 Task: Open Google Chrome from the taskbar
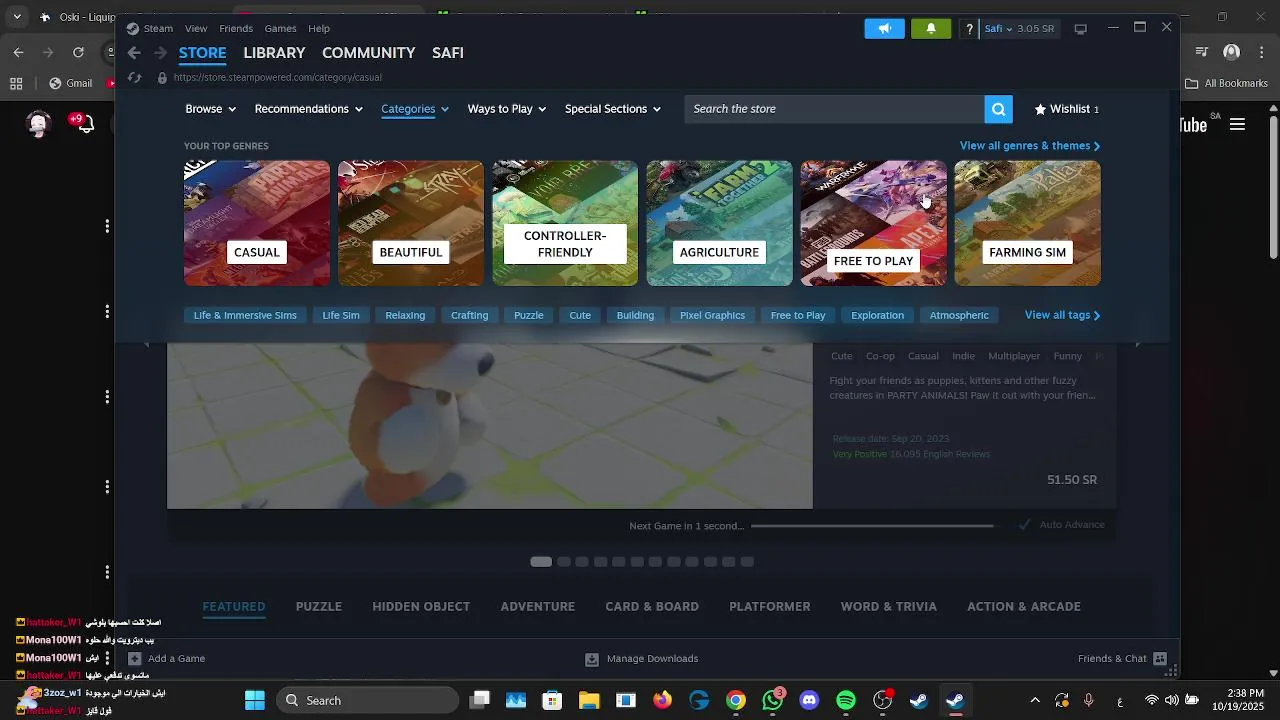click(735, 700)
